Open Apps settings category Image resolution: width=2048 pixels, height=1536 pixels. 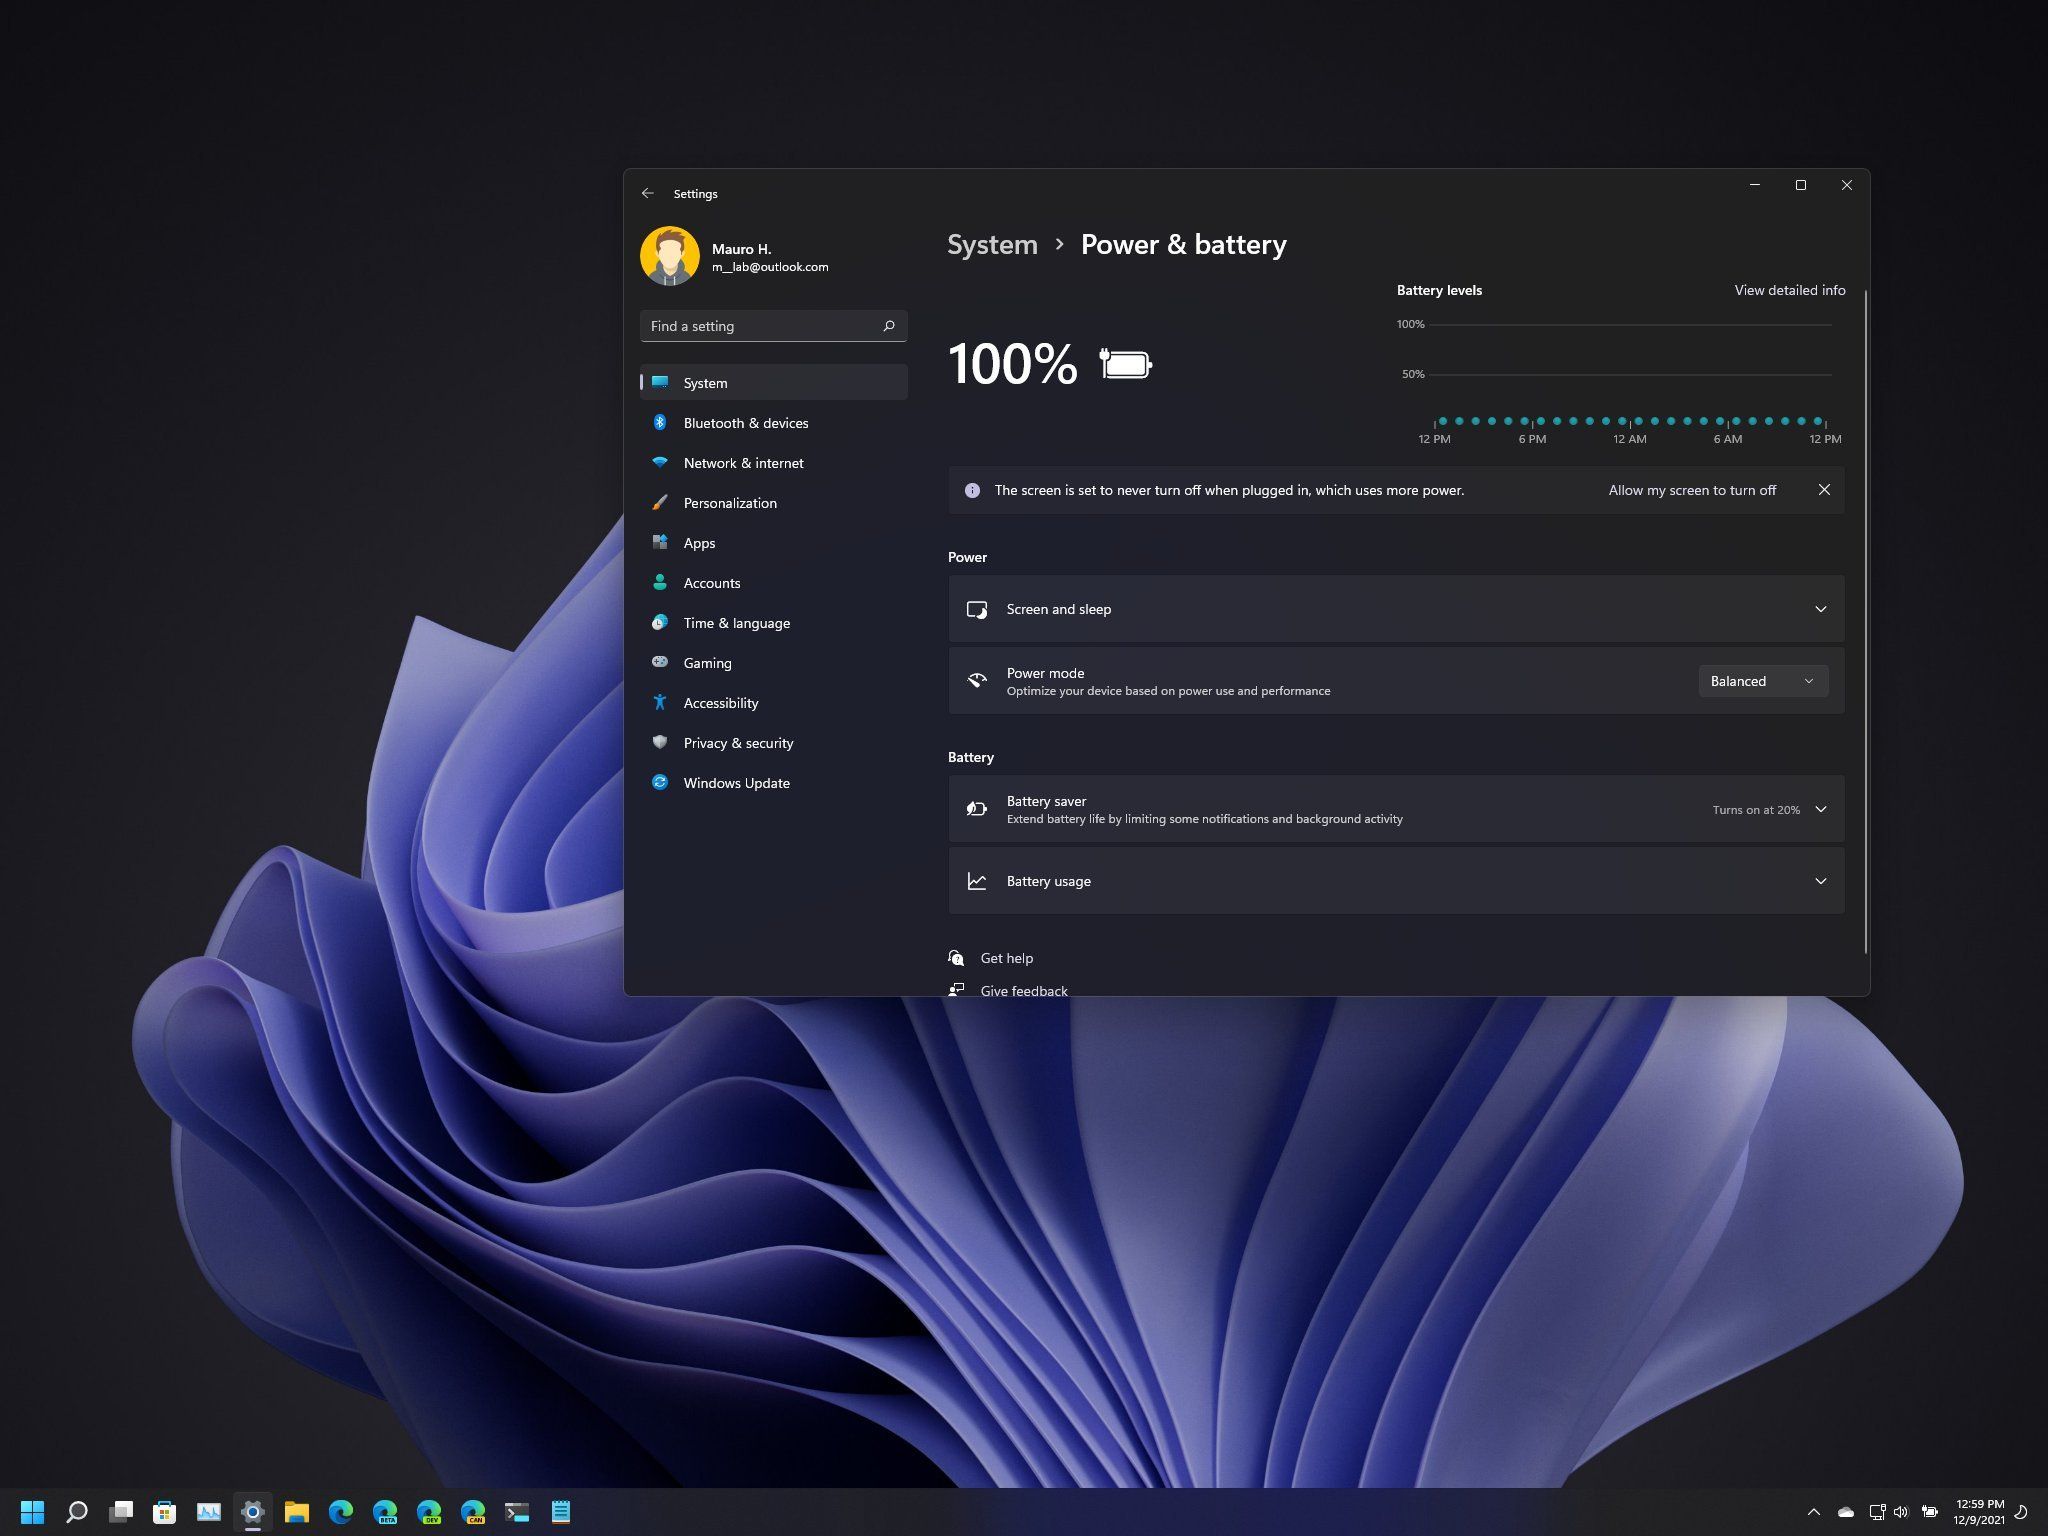click(774, 543)
